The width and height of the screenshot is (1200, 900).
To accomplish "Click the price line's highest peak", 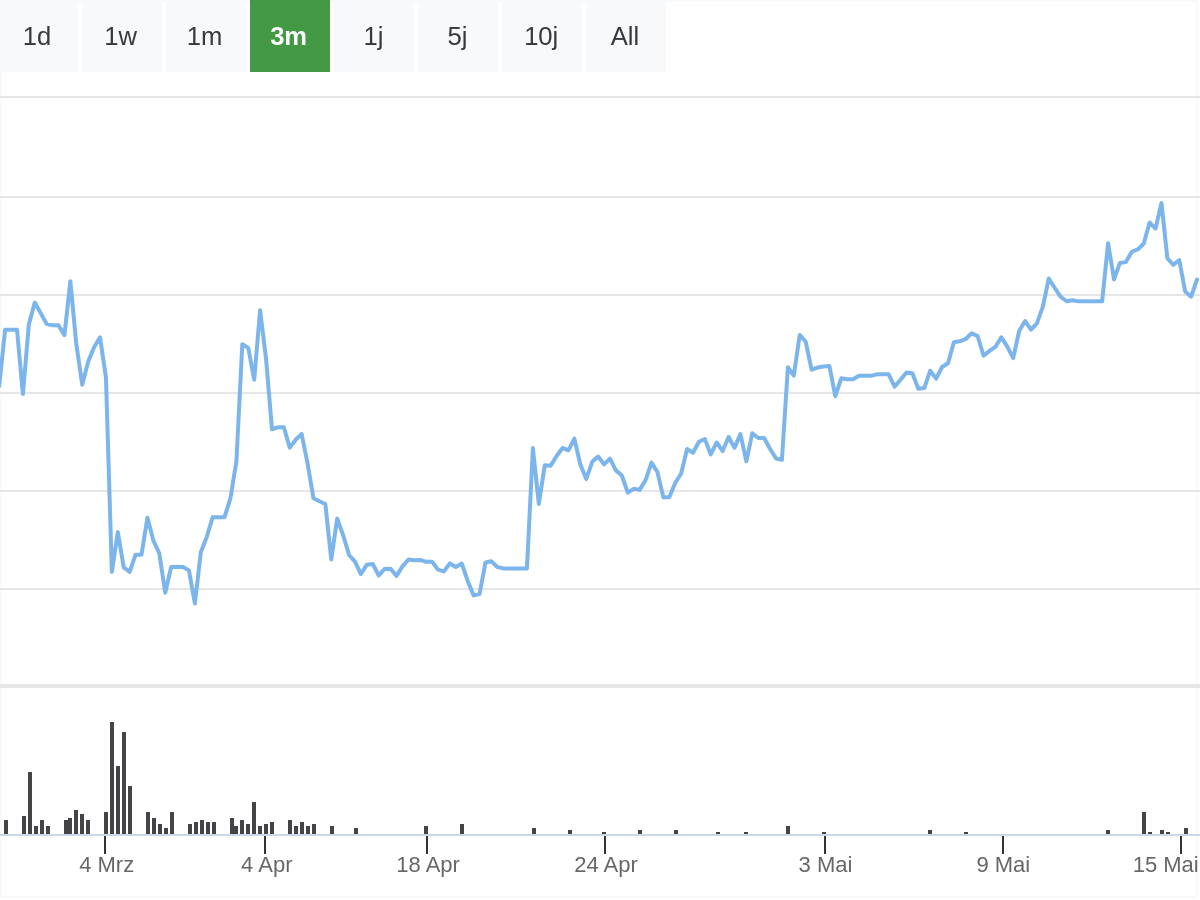I will pyautogui.click(x=1161, y=204).
